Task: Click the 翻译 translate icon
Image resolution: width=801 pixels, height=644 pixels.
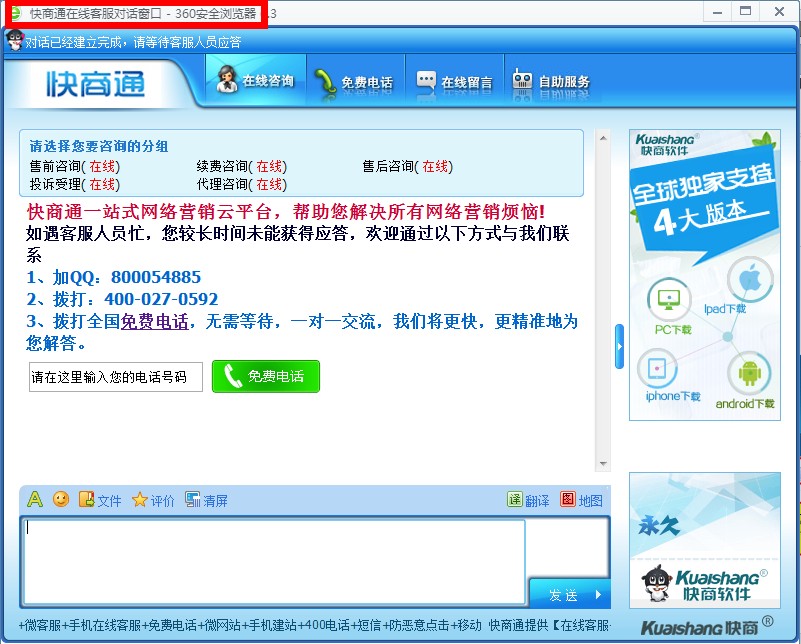Action: pos(515,500)
